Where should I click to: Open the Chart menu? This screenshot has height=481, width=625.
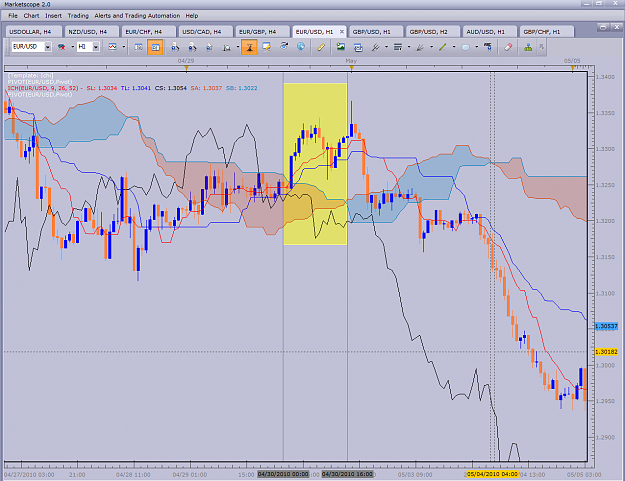(31, 16)
